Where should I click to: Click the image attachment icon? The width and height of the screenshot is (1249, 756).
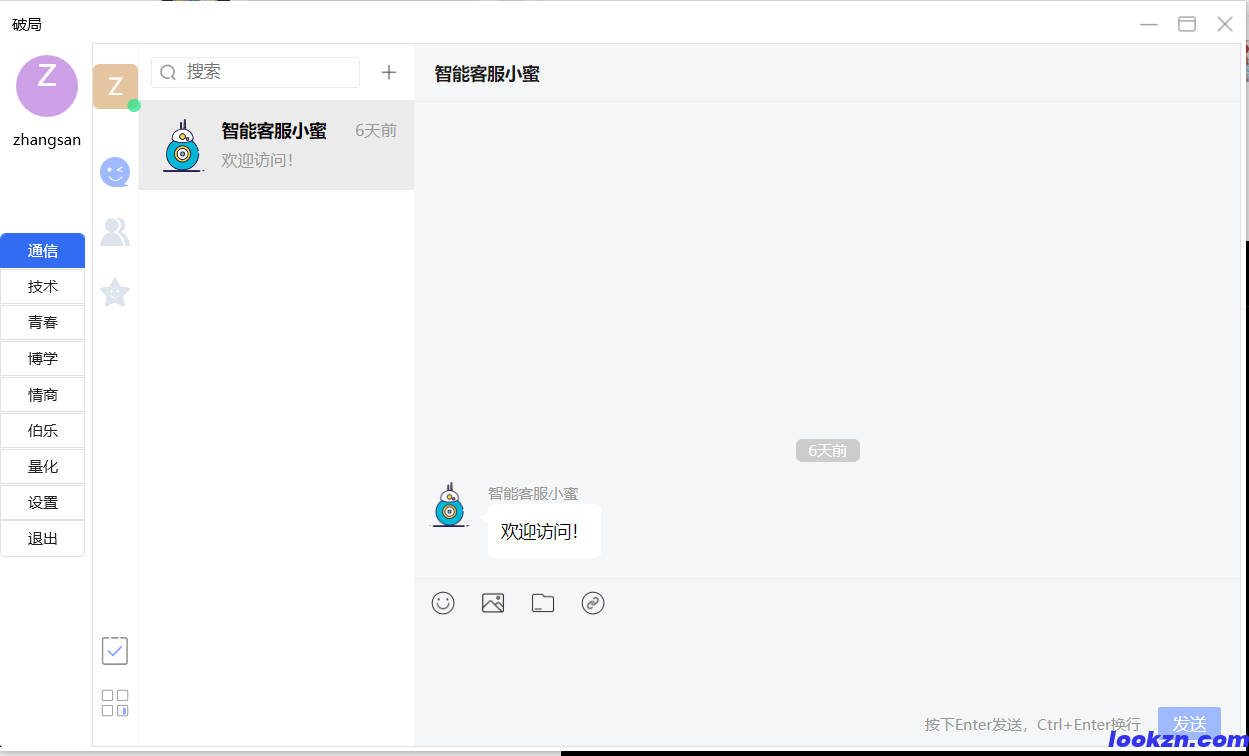493,602
